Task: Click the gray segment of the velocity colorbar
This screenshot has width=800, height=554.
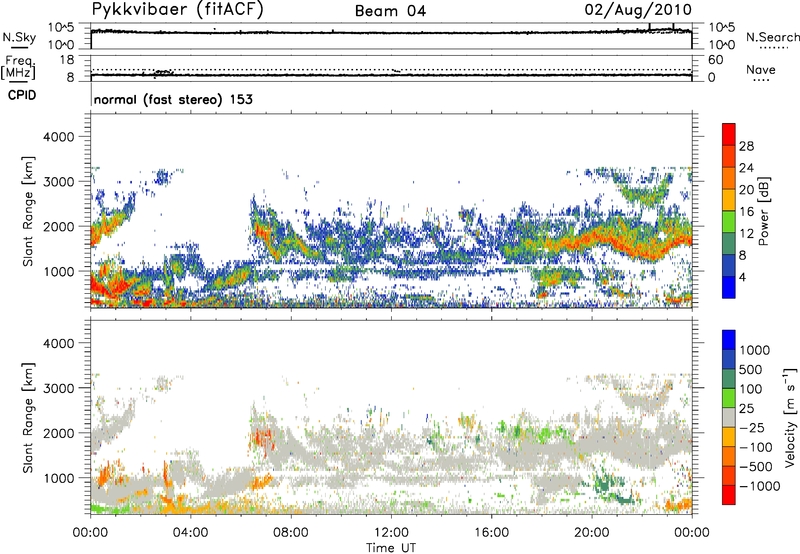Action: click(729, 418)
